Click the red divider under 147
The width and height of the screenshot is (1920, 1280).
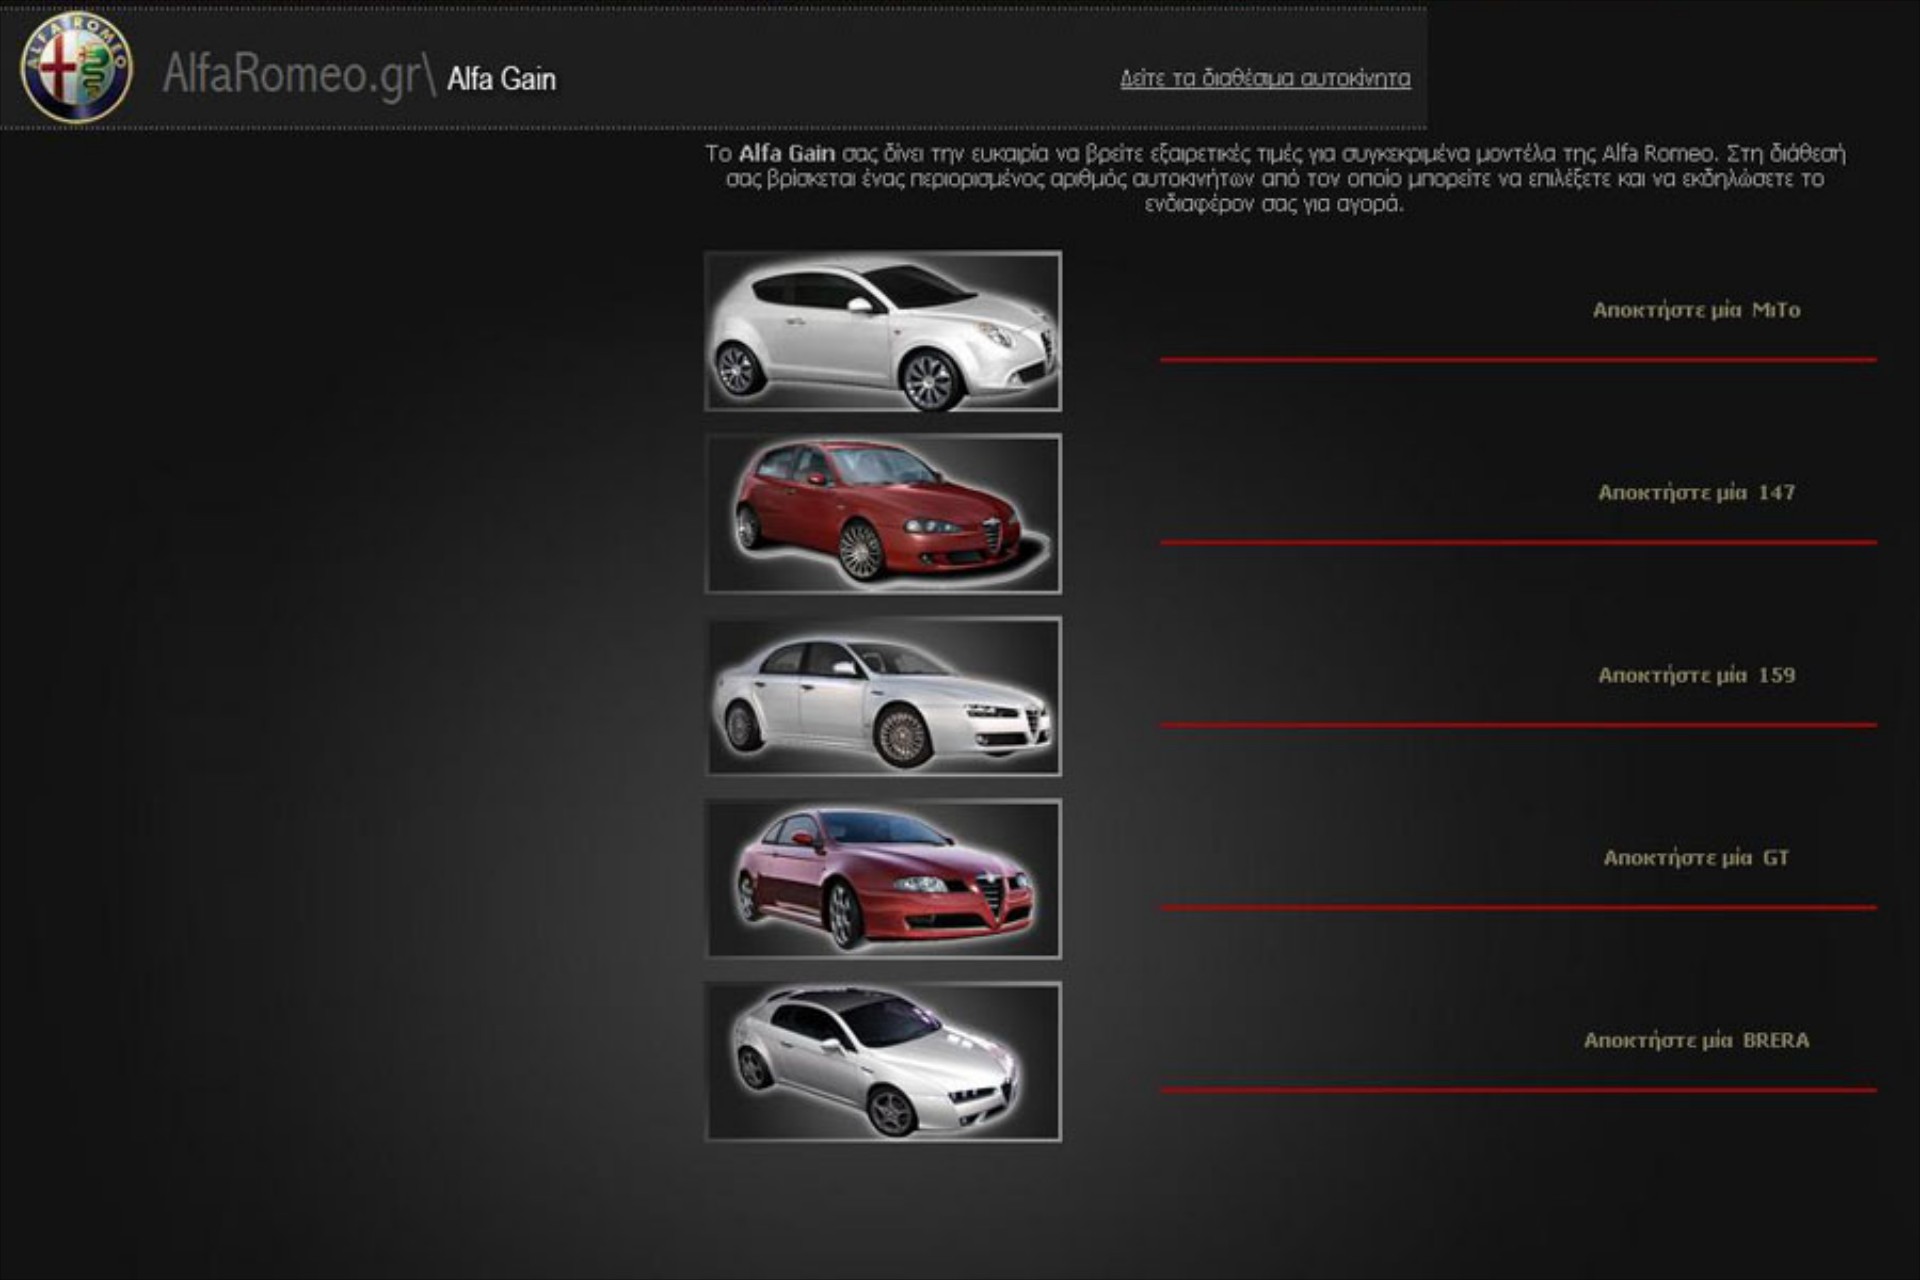(1517, 542)
